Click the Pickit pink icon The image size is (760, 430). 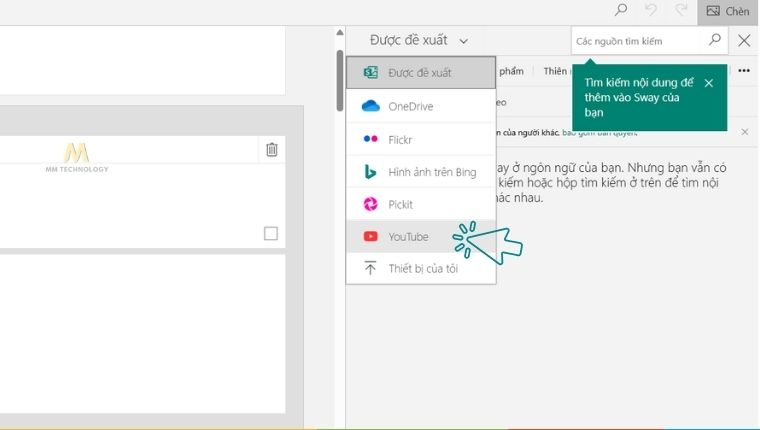[x=371, y=204]
